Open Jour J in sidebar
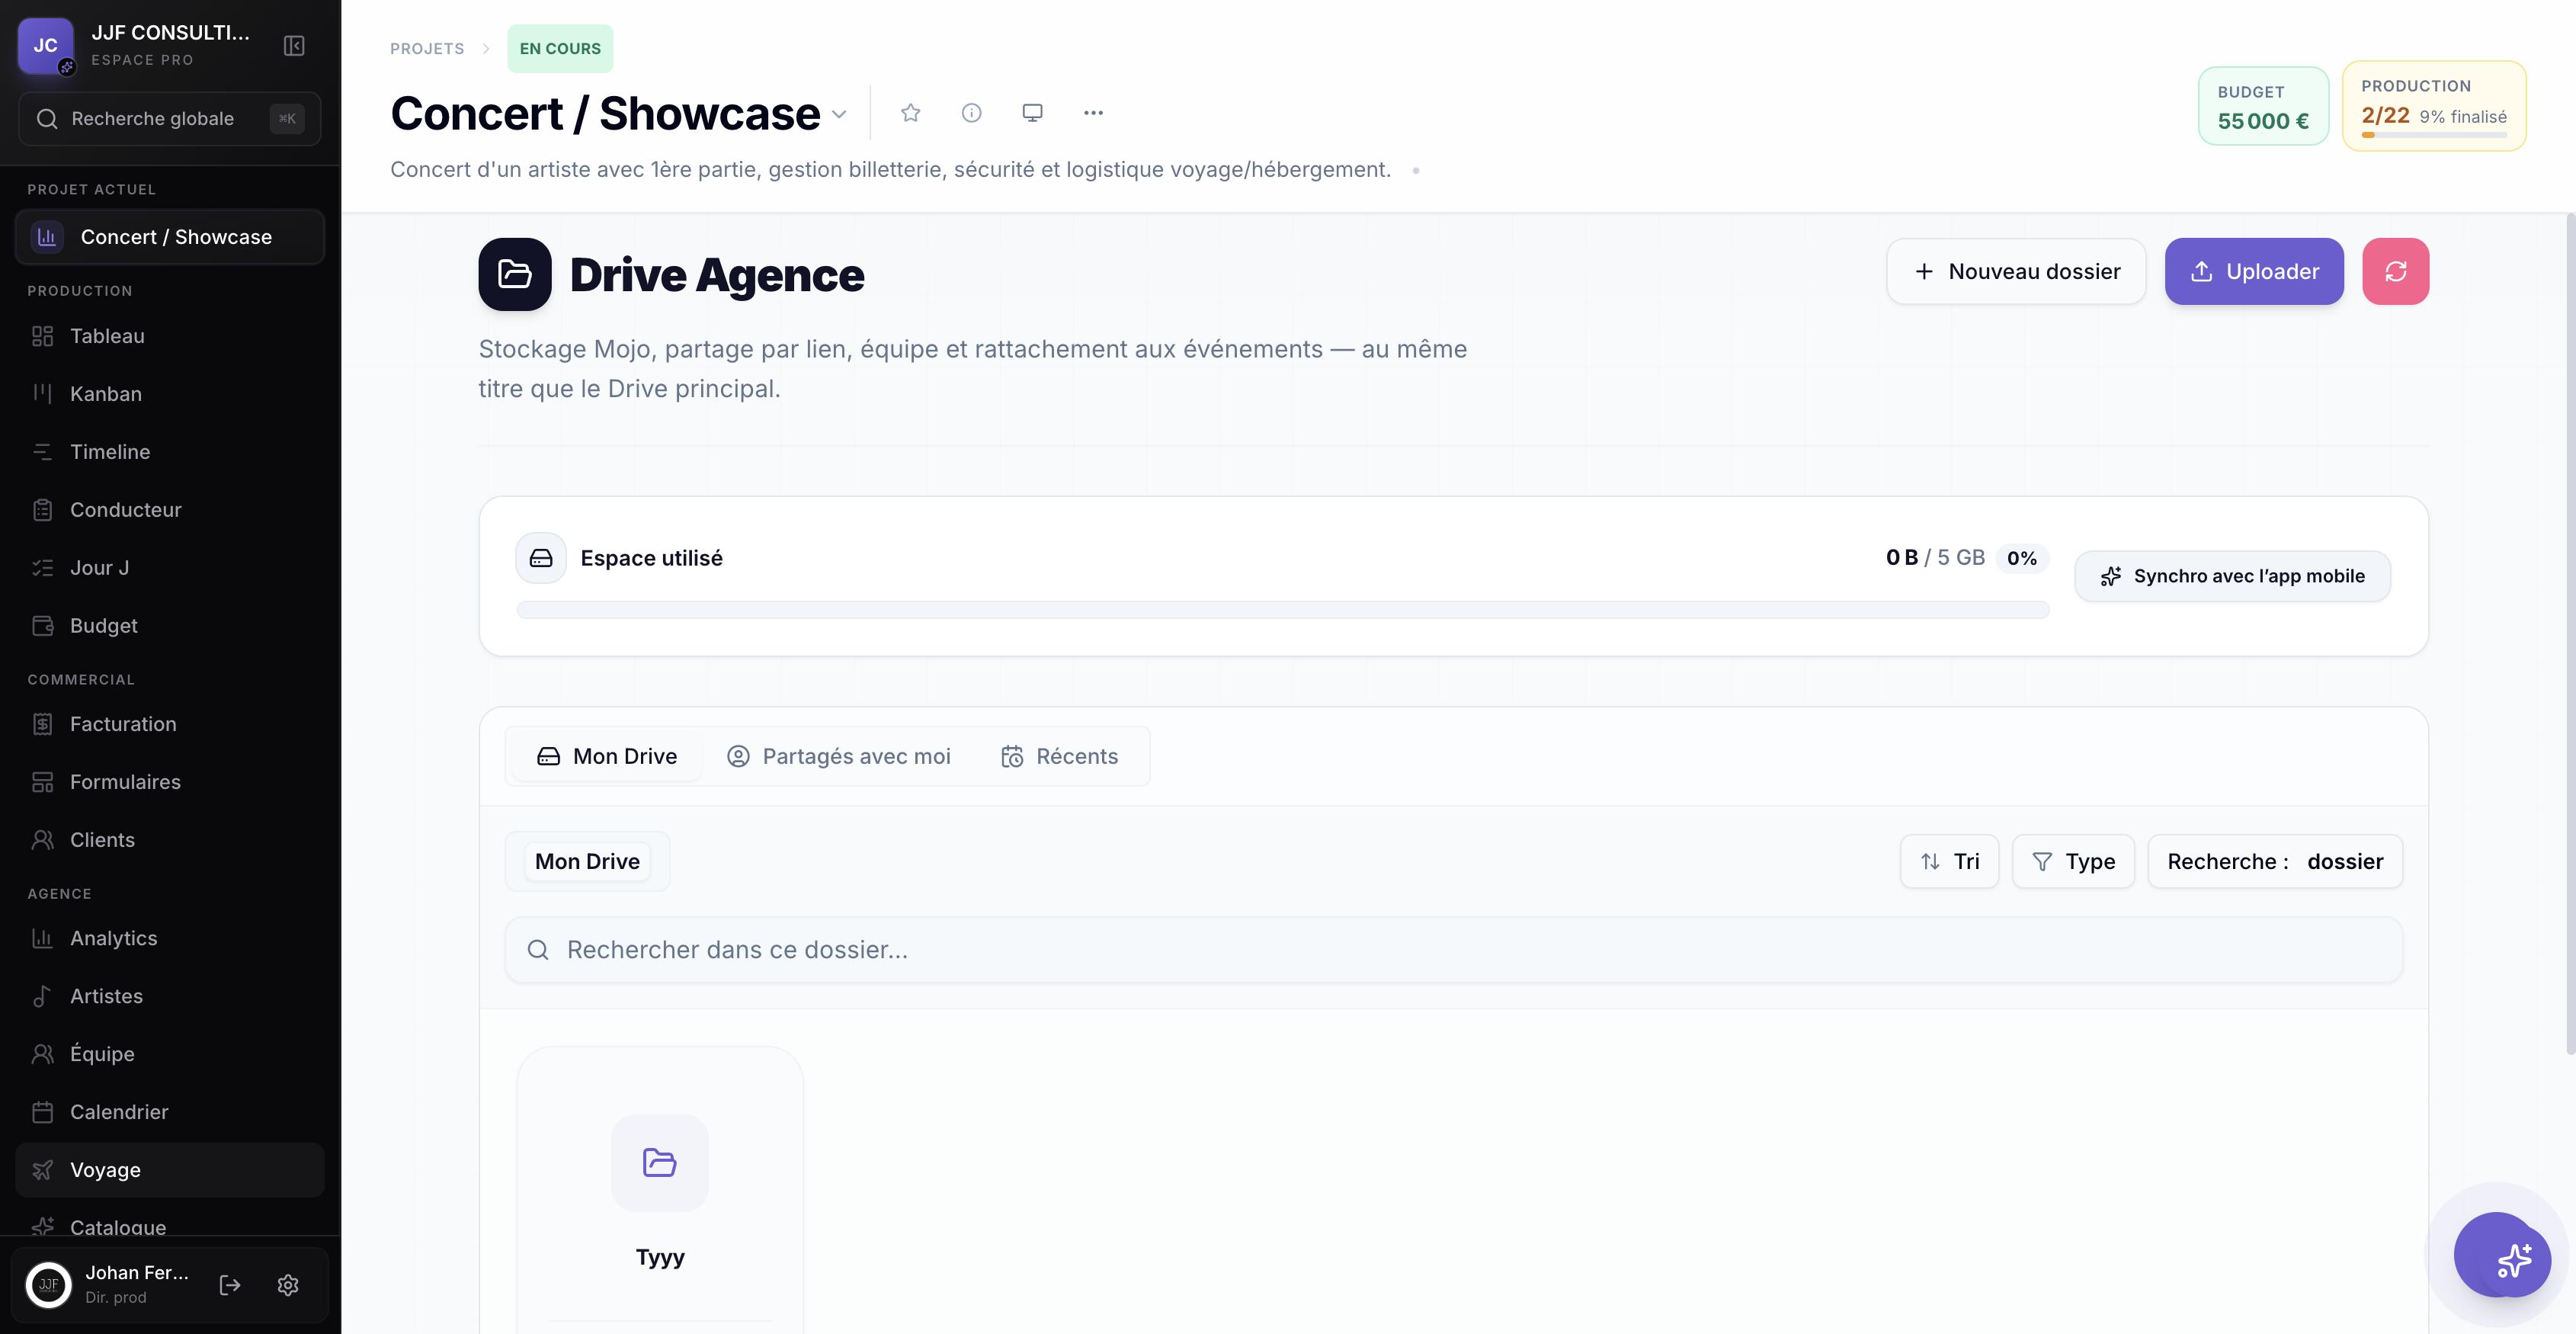2576x1334 pixels. (170, 568)
